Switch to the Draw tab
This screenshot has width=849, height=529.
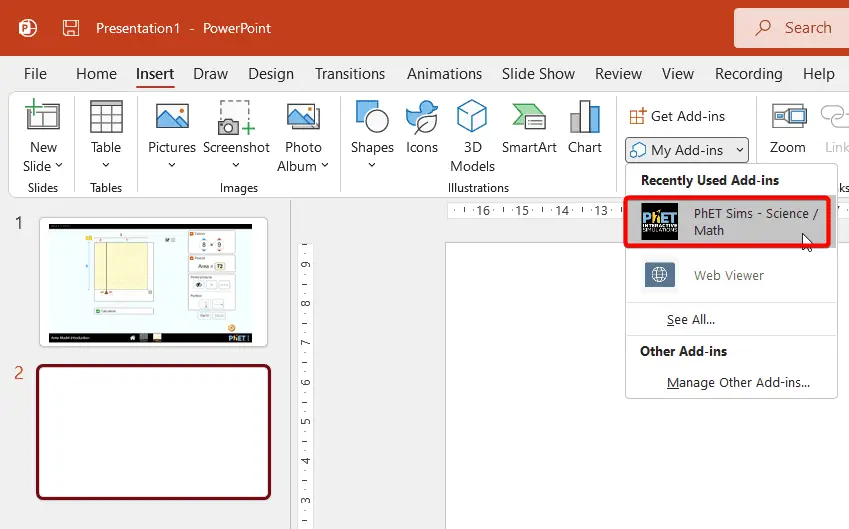click(210, 74)
